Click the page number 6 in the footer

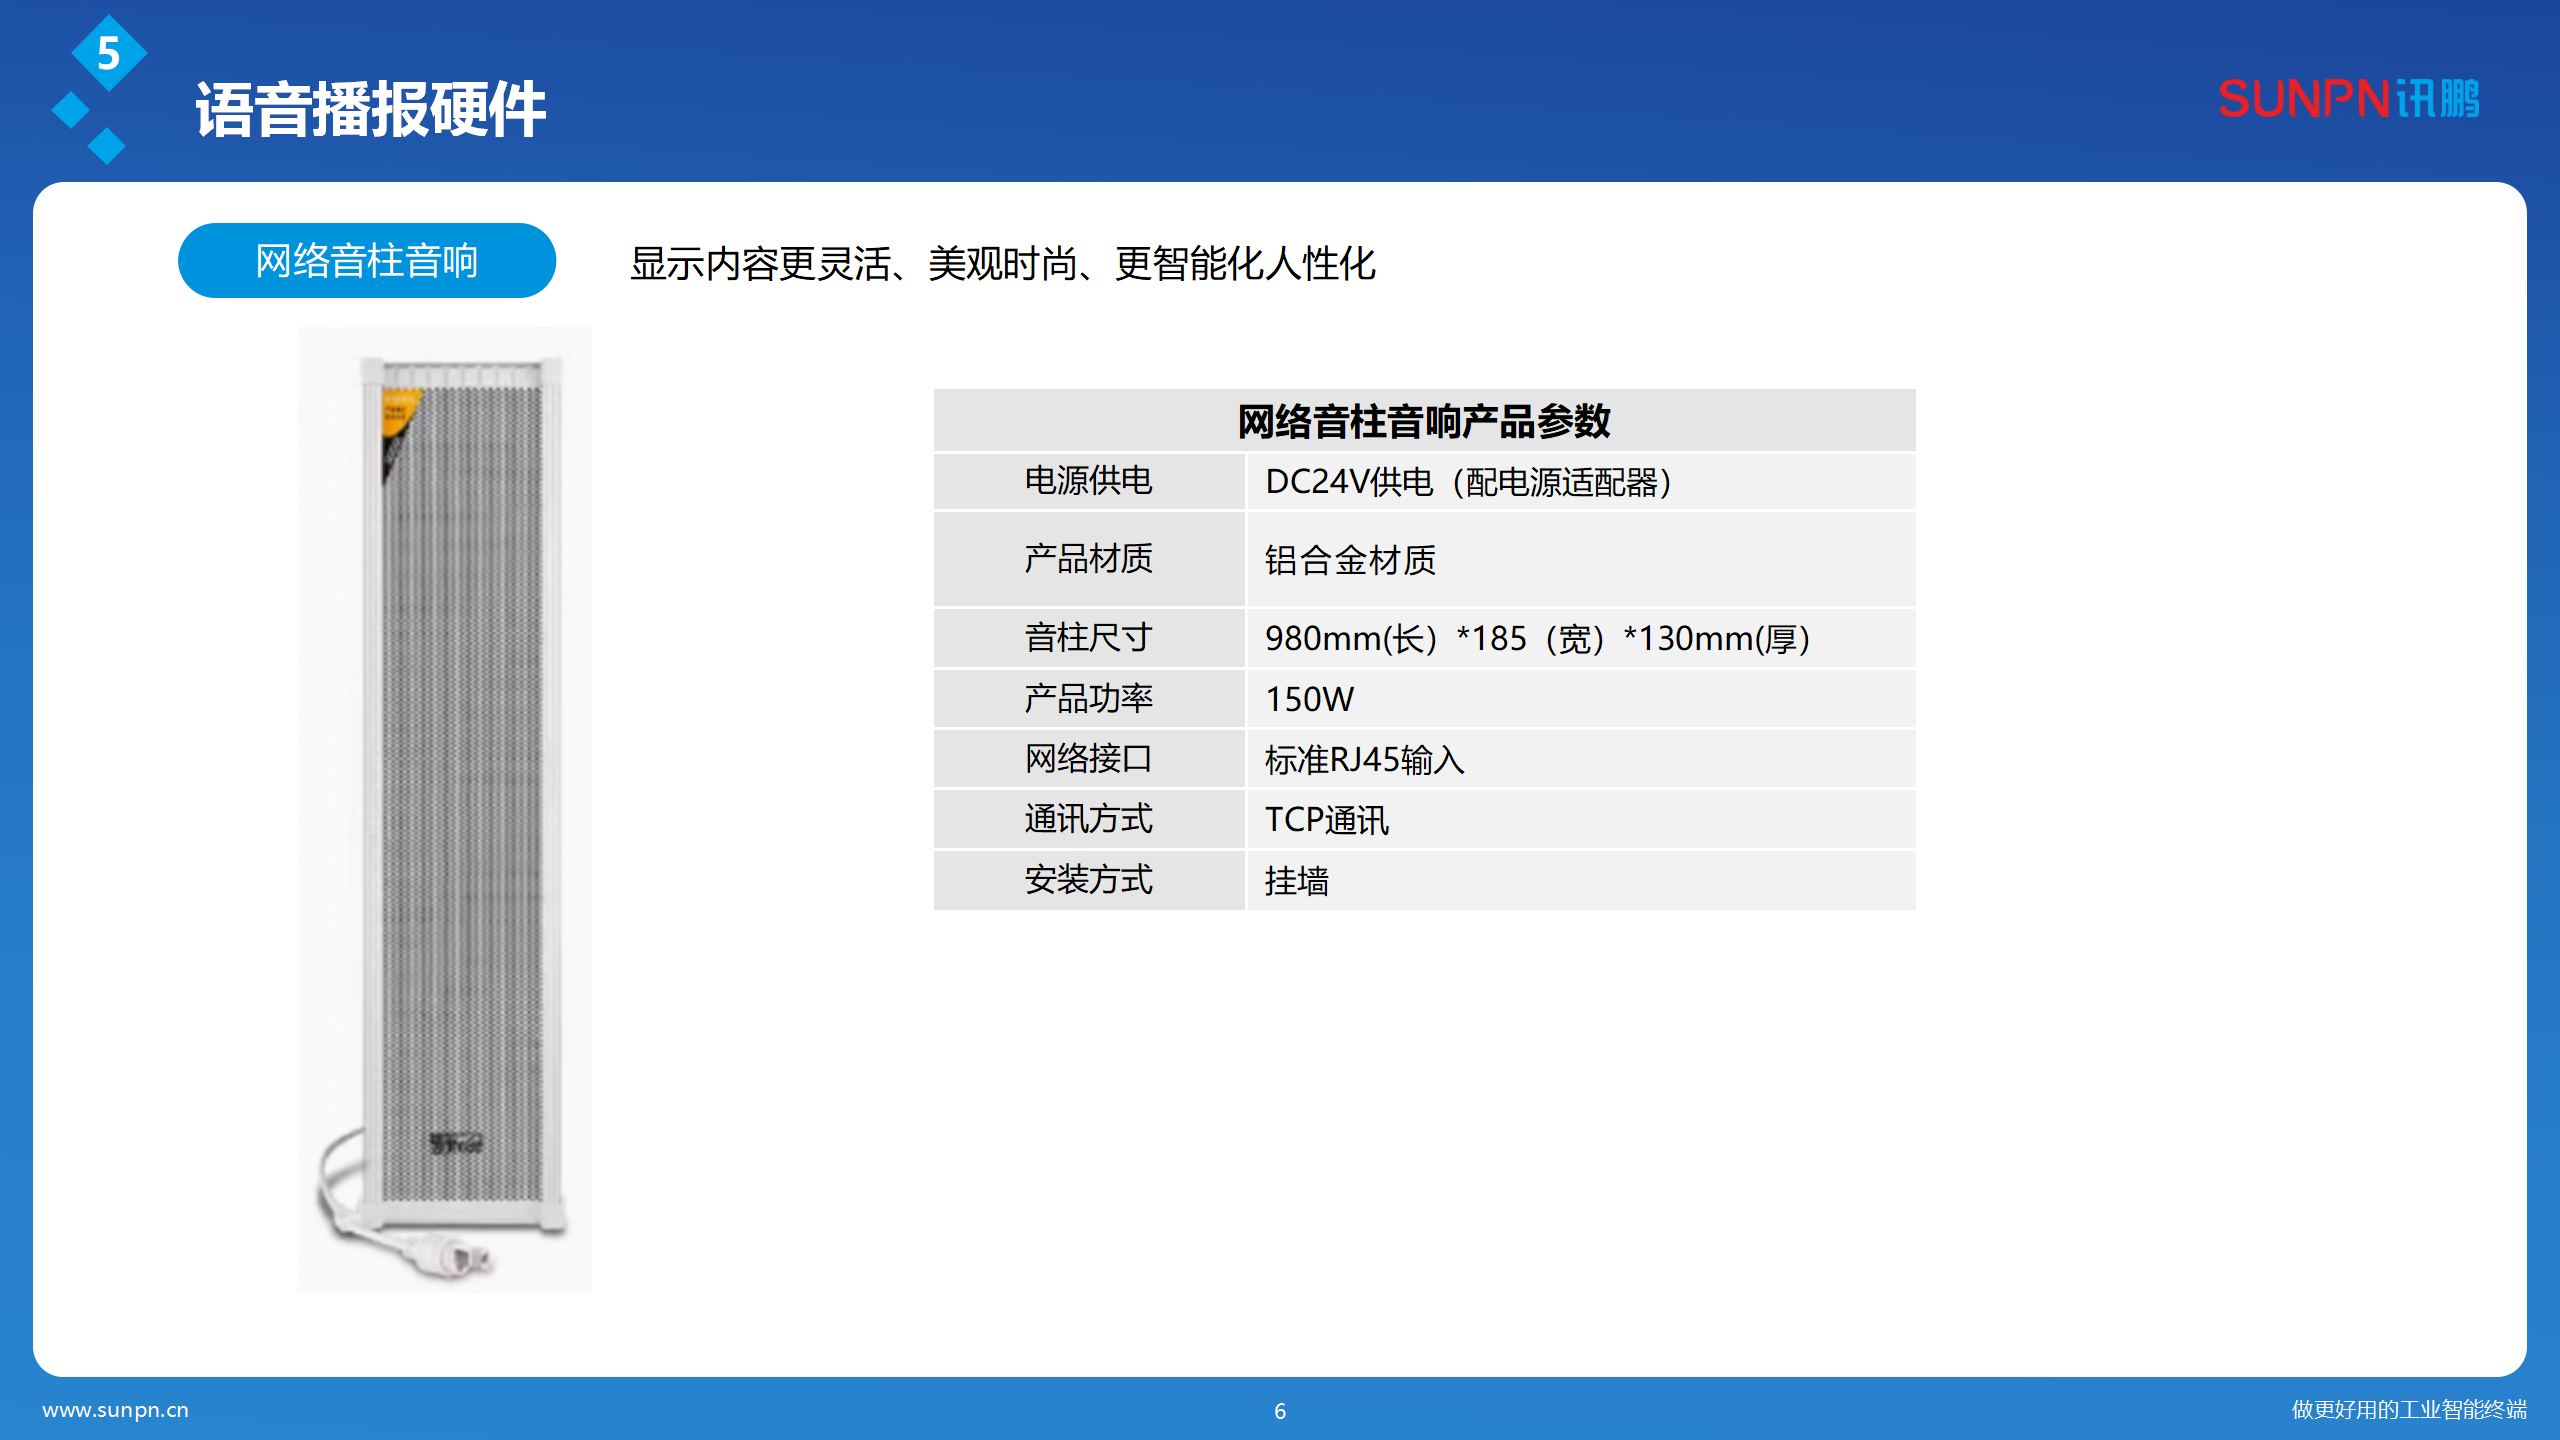point(1280,1412)
